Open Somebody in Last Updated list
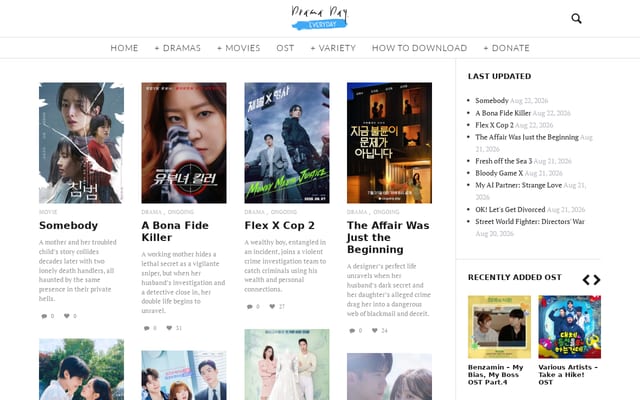640x400 pixels. (492, 100)
